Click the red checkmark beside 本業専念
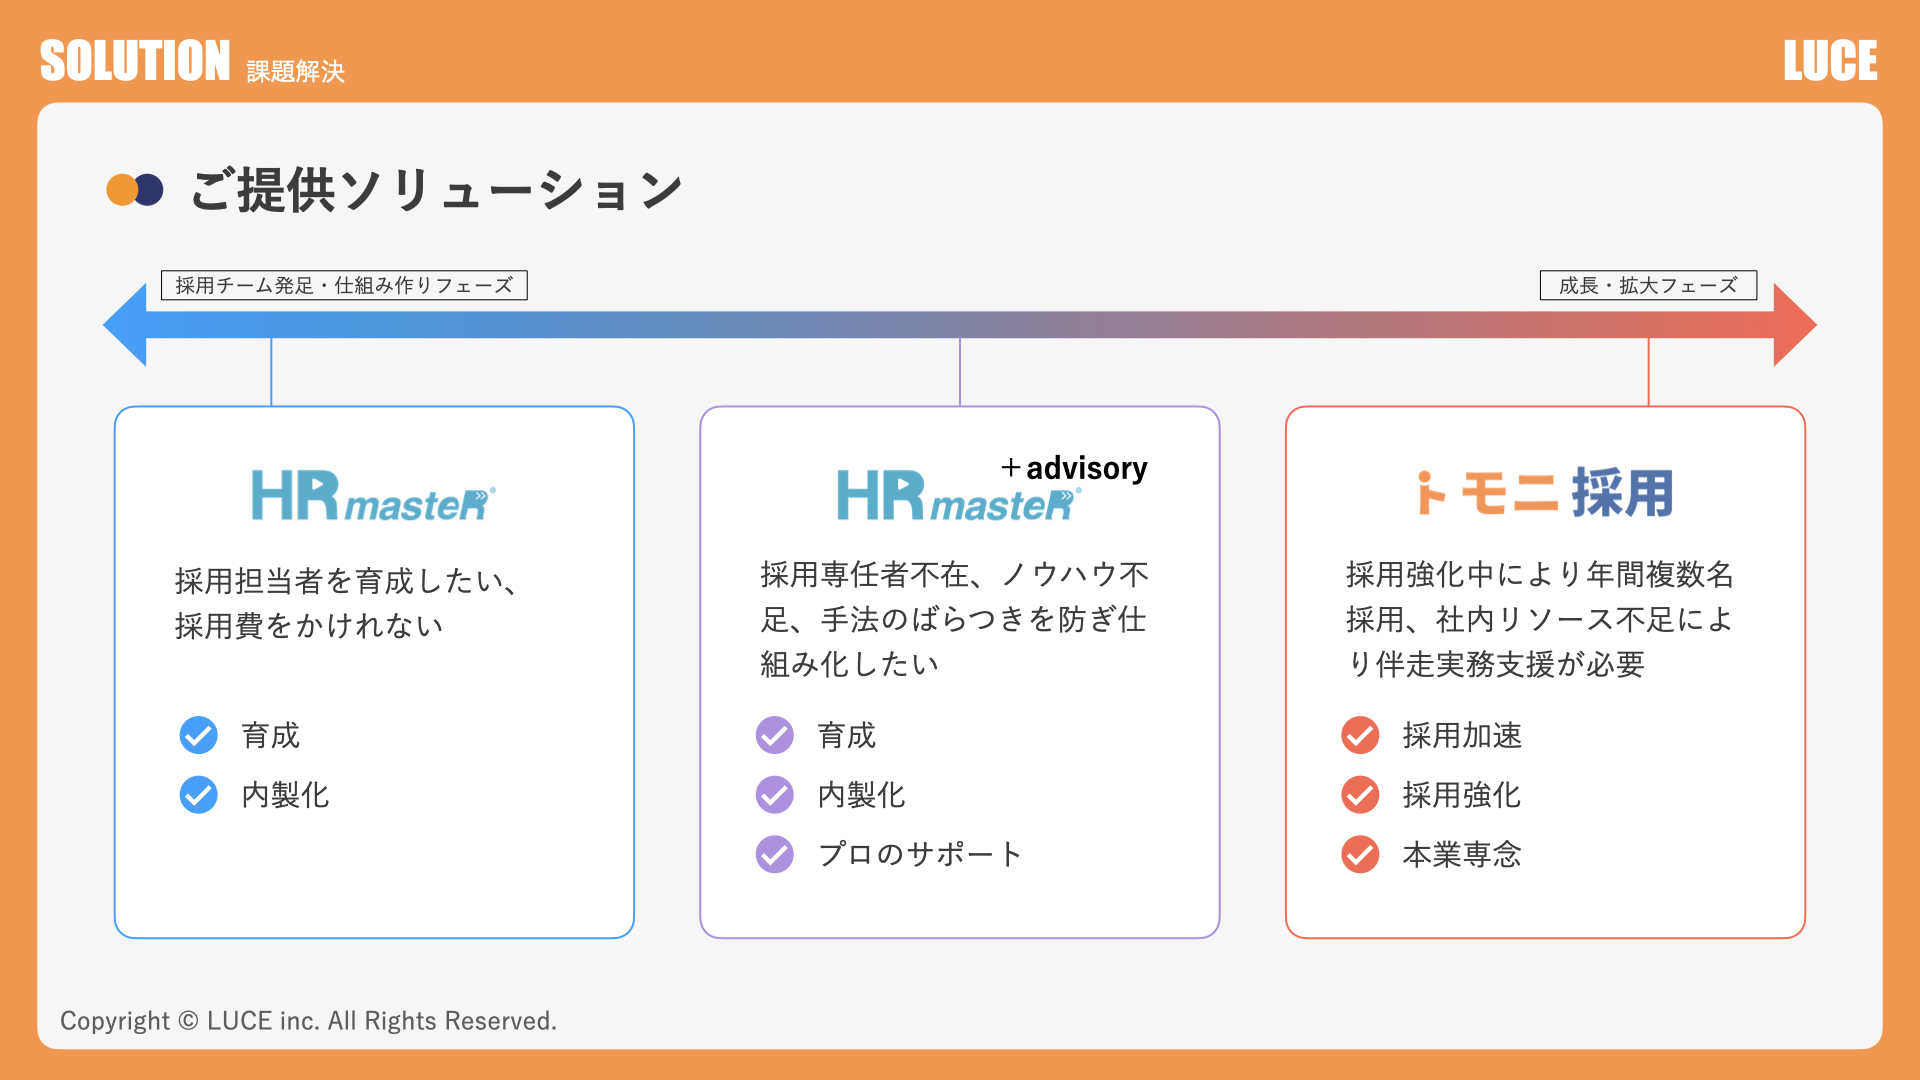The width and height of the screenshot is (1920, 1080). [x=1360, y=854]
